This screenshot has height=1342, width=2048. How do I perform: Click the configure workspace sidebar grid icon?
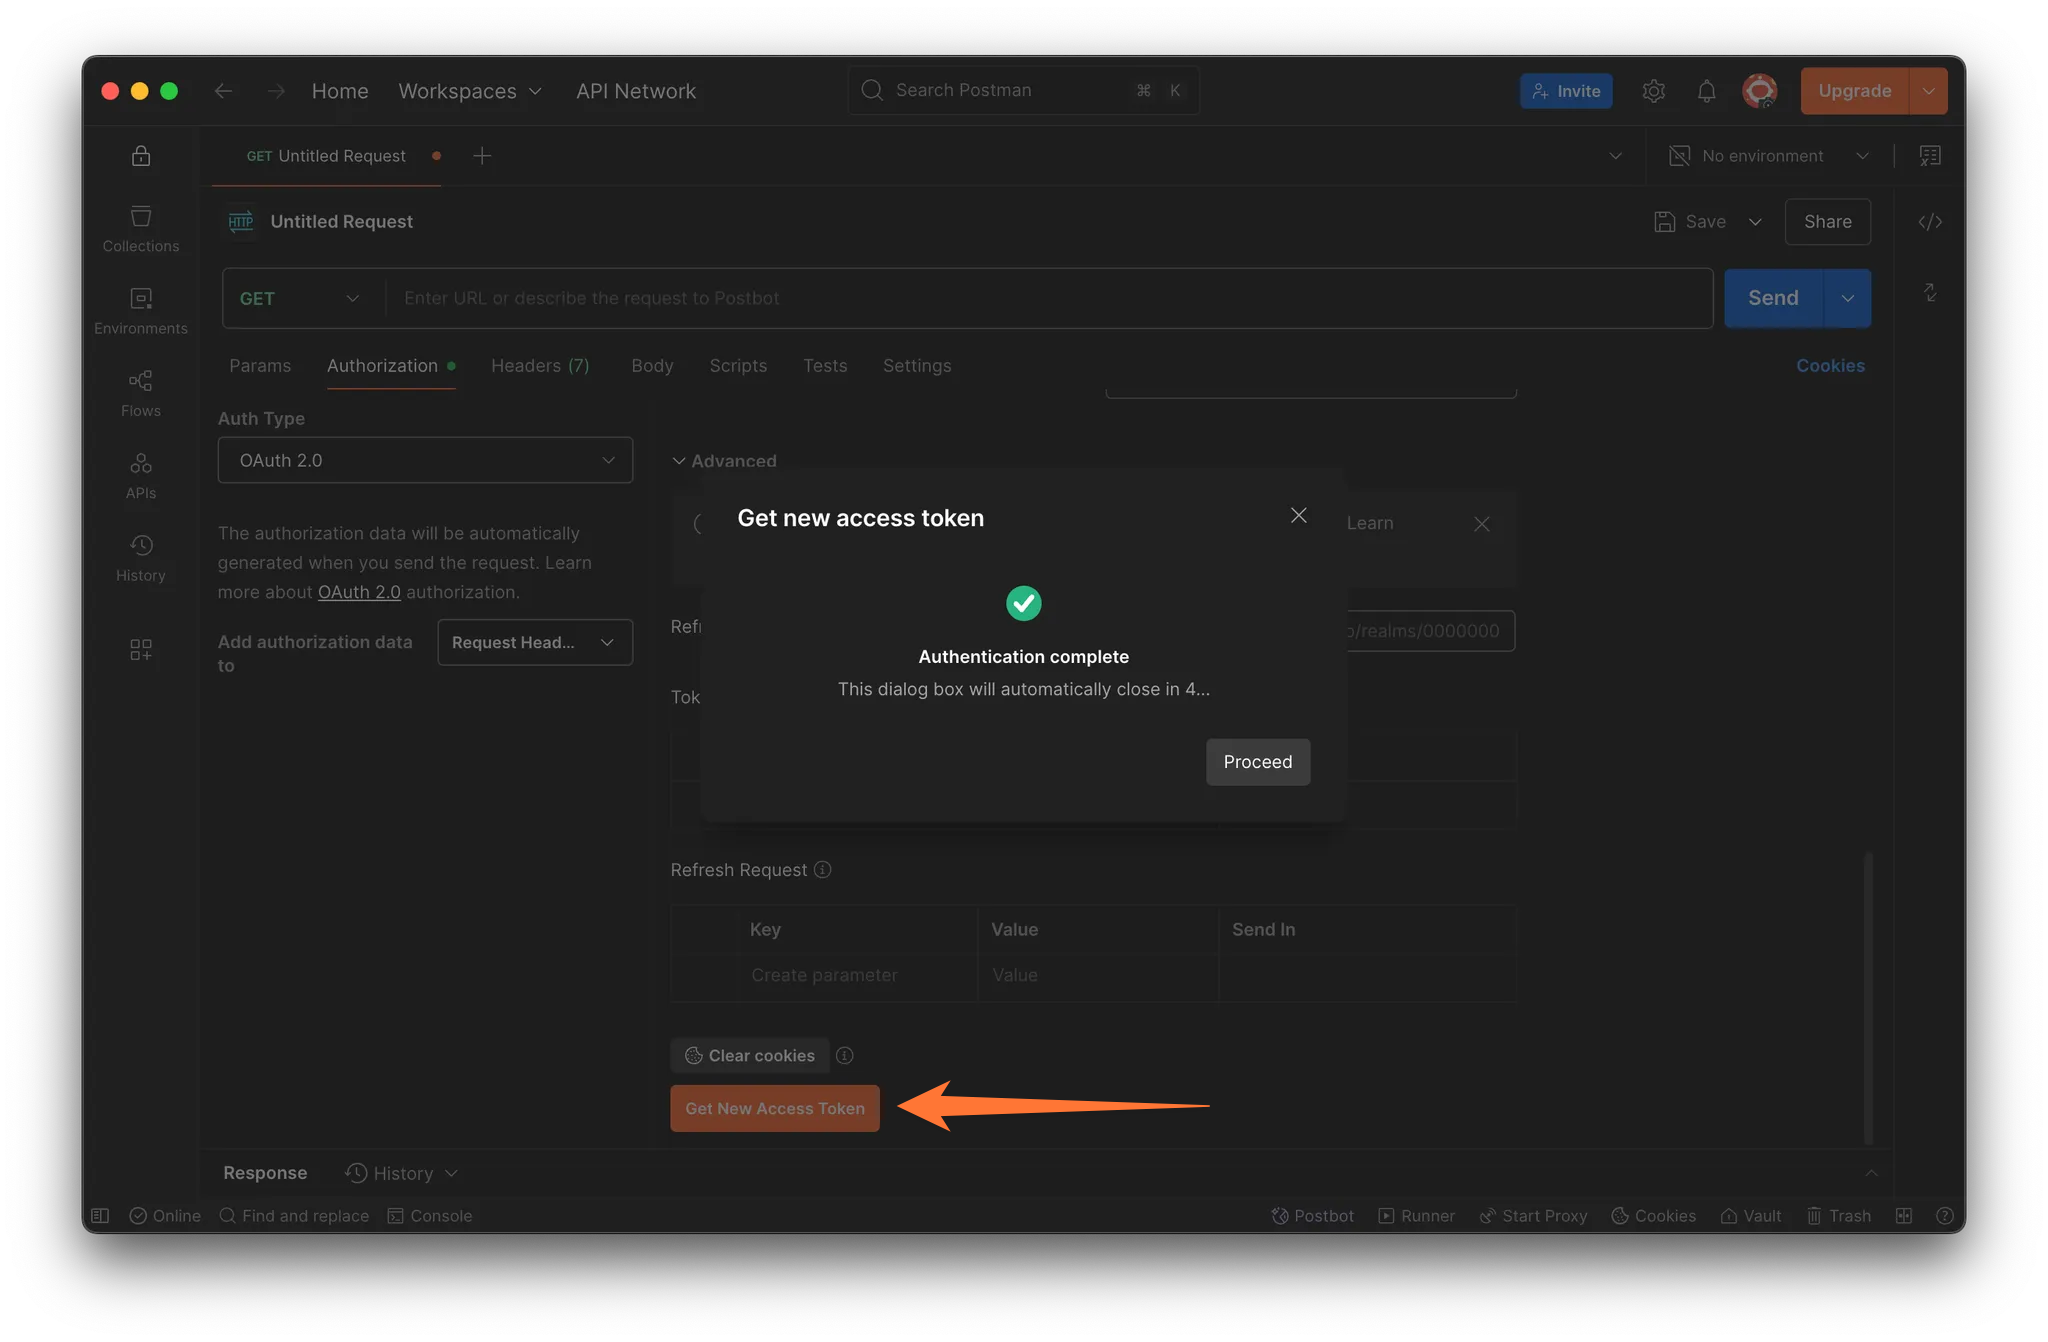(141, 650)
